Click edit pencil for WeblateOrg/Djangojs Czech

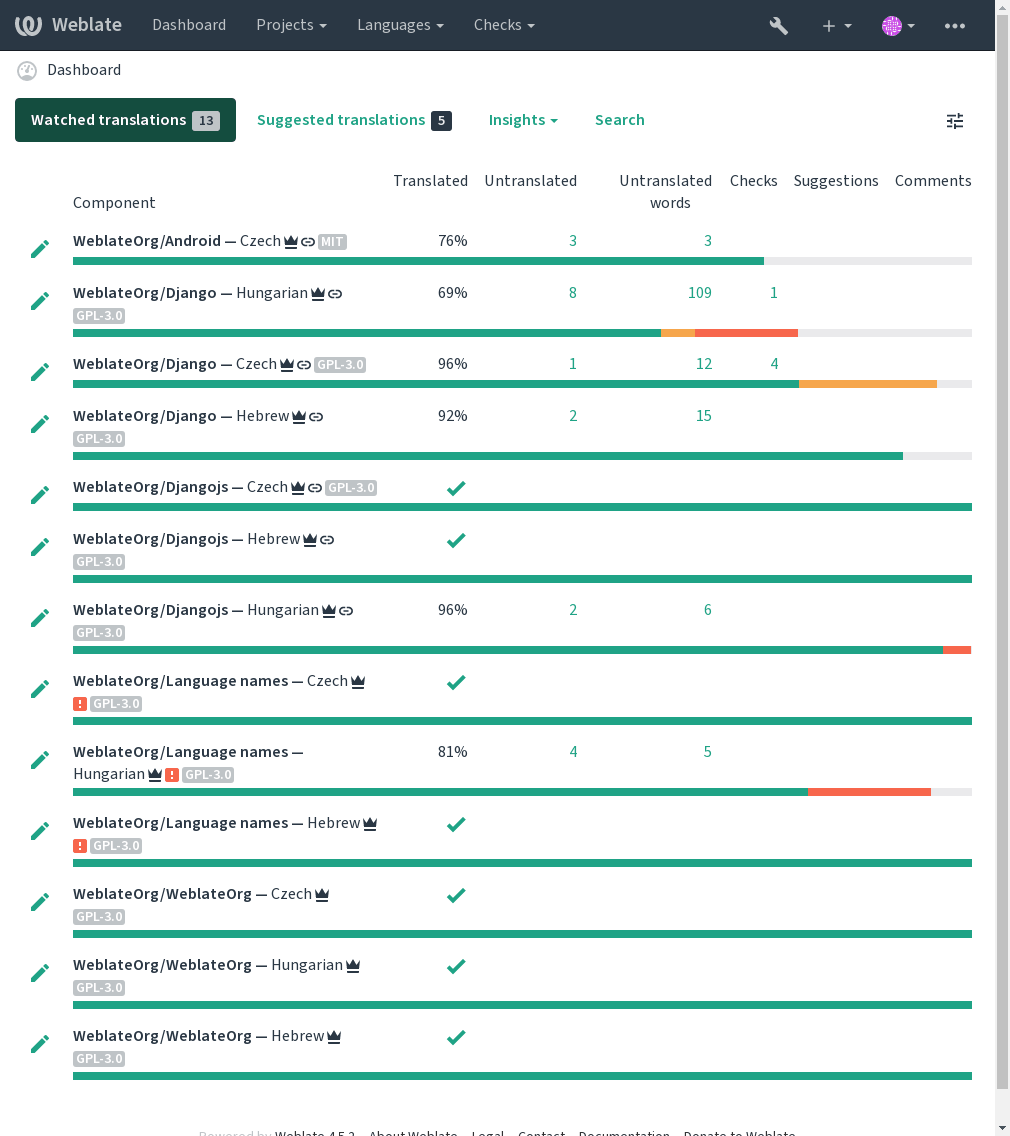coord(40,496)
